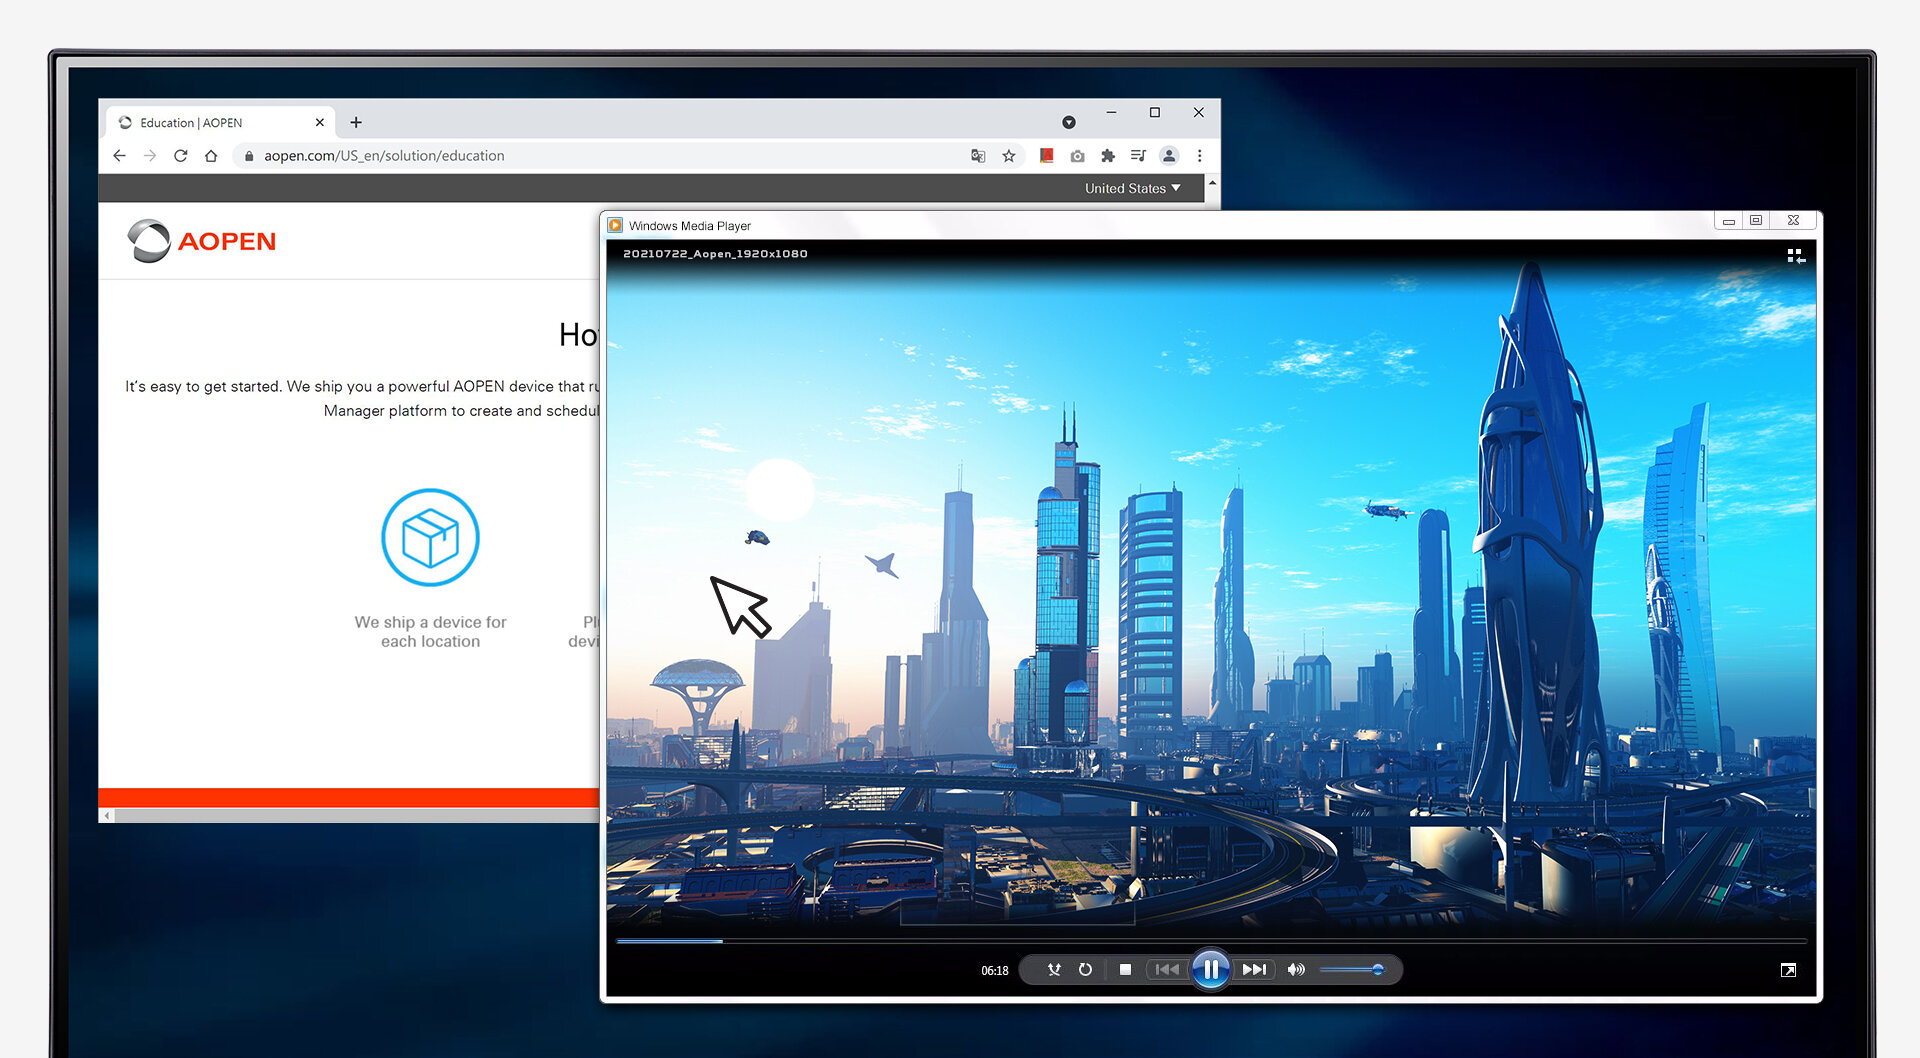Minimize the Chrome browser window
The height and width of the screenshot is (1058, 1920).
1111,113
